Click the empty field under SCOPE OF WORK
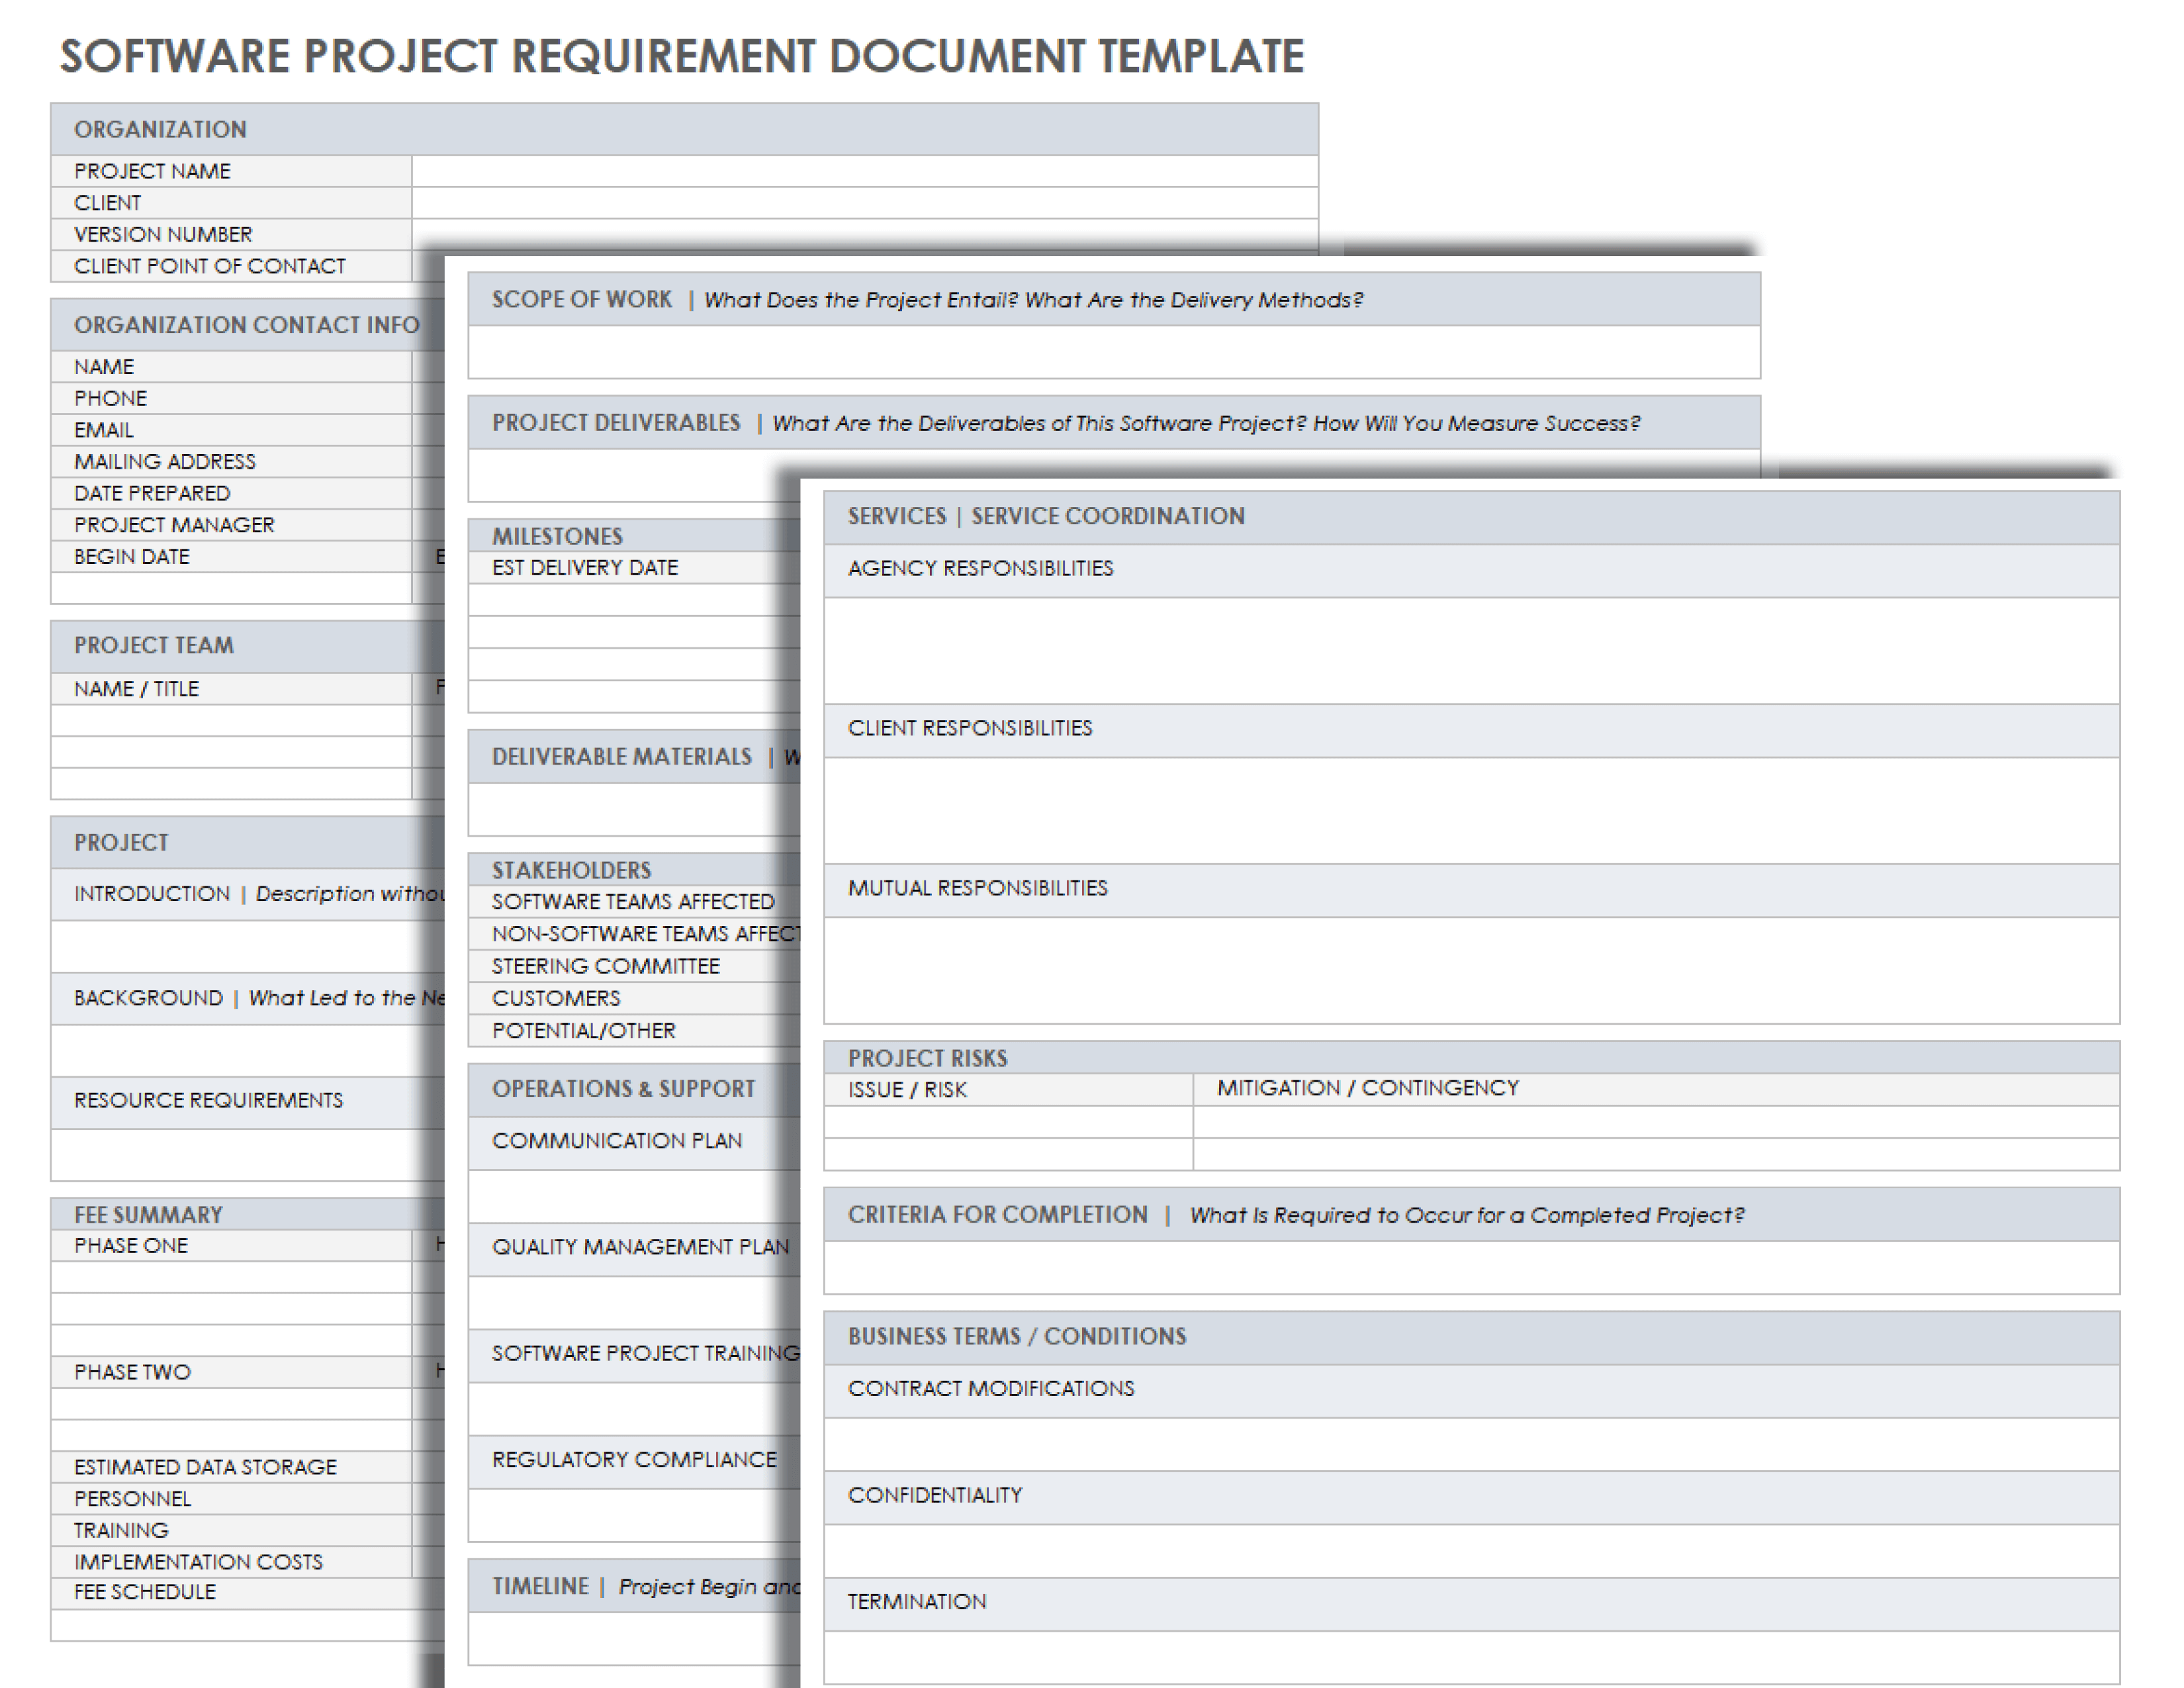The height and width of the screenshot is (1688, 2184). click(x=1114, y=352)
